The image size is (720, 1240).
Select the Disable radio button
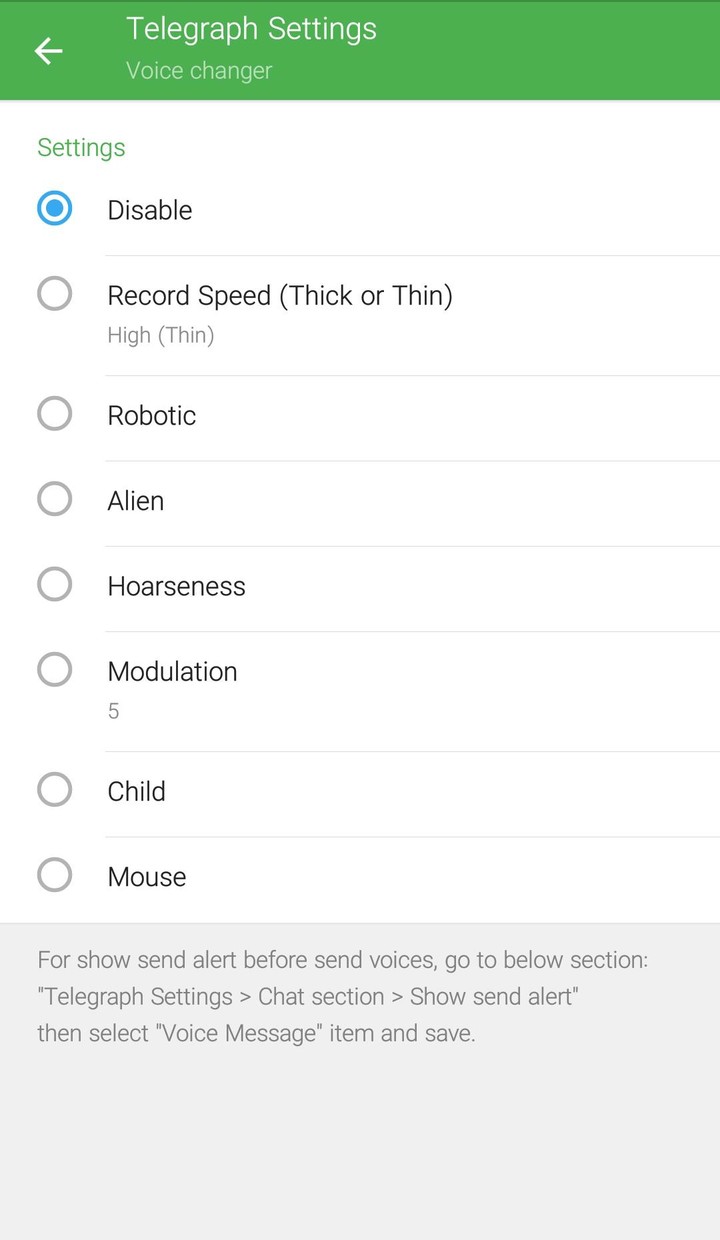[x=55, y=209]
